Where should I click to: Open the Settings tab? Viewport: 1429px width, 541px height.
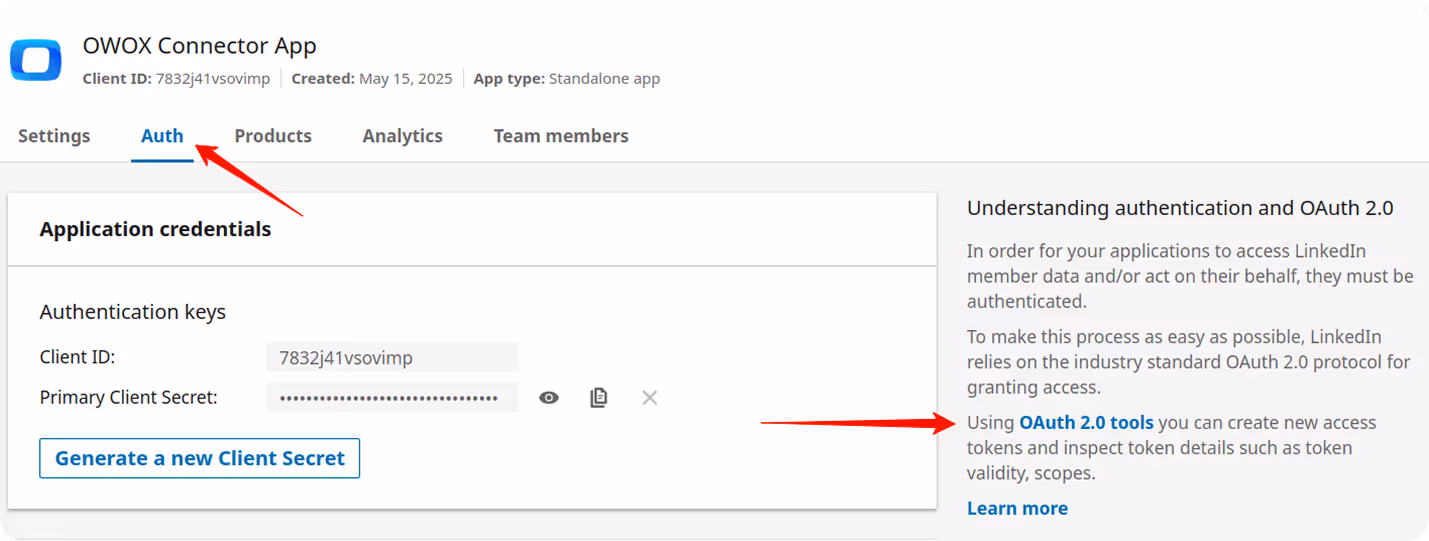[x=54, y=136]
